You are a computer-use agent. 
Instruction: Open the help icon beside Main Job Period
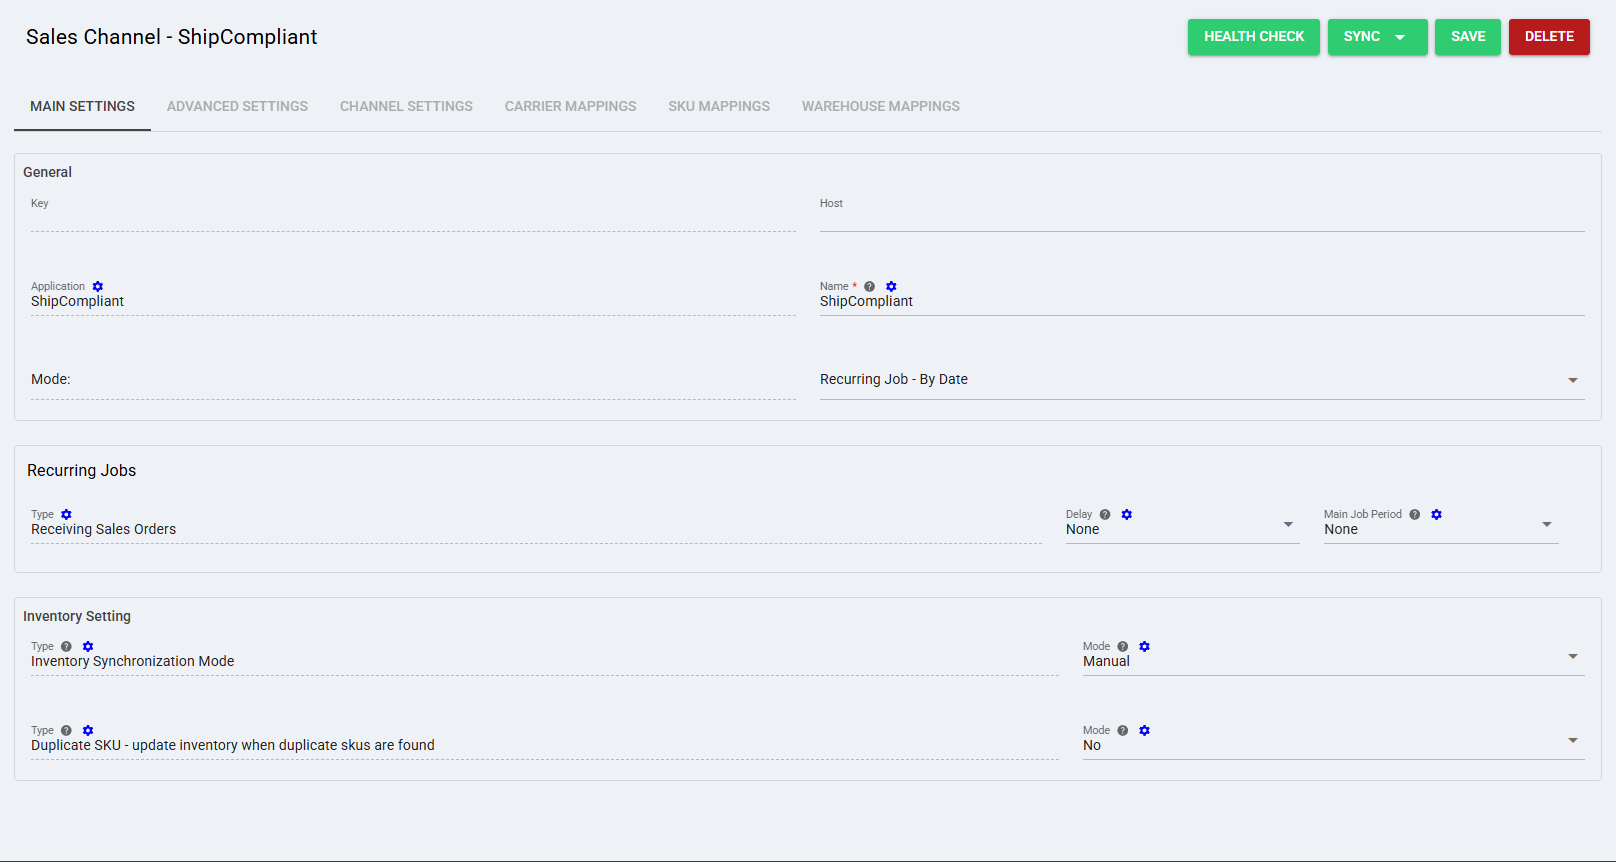(1415, 515)
